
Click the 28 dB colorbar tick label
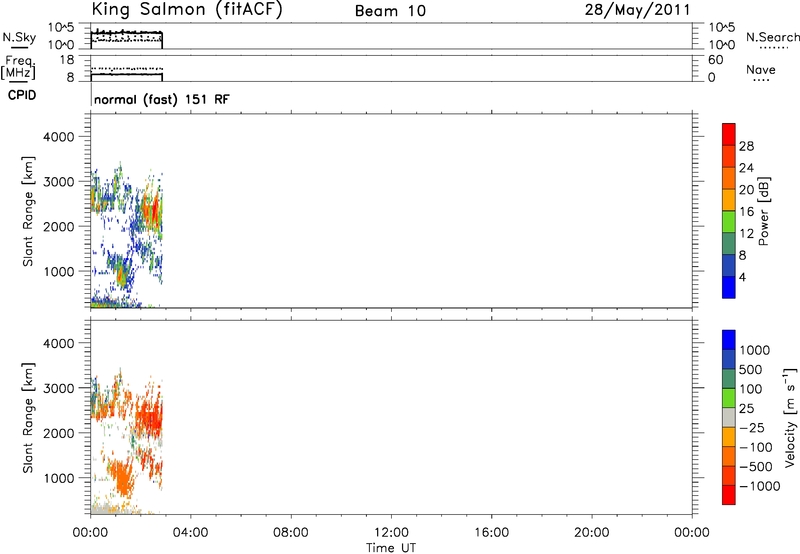tap(746, 146)
